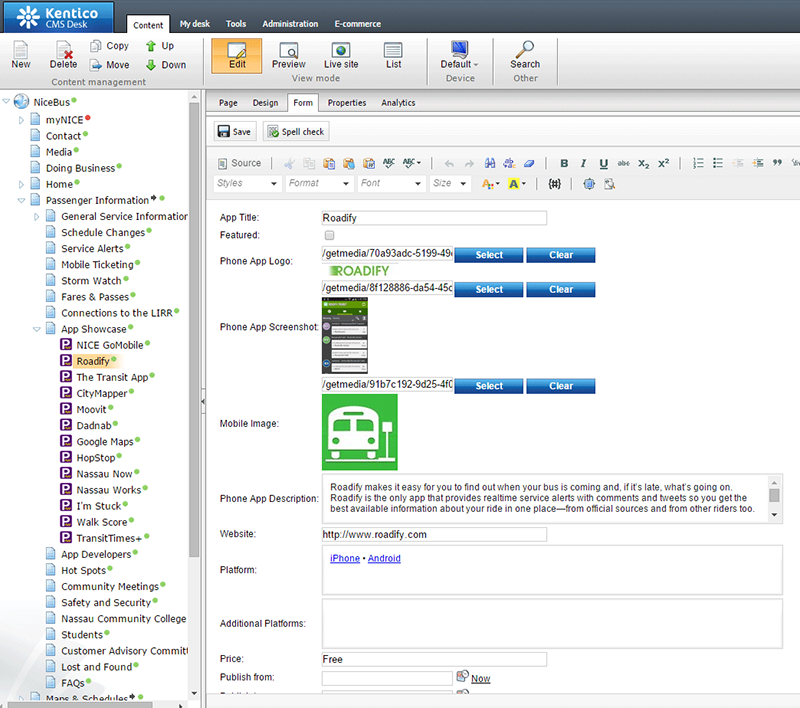800x708 pixels.
Task: Click Clear for Phone App Screenshot
Action: [561, 290]
